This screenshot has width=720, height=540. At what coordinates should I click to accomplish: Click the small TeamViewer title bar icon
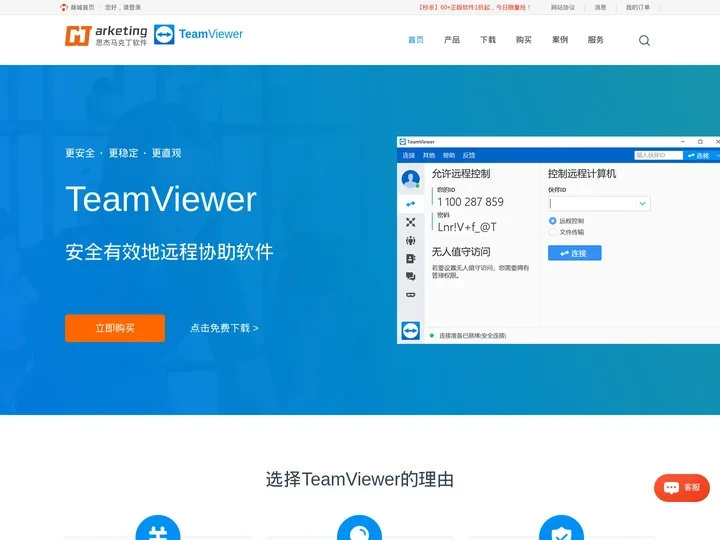pos(403,142)
